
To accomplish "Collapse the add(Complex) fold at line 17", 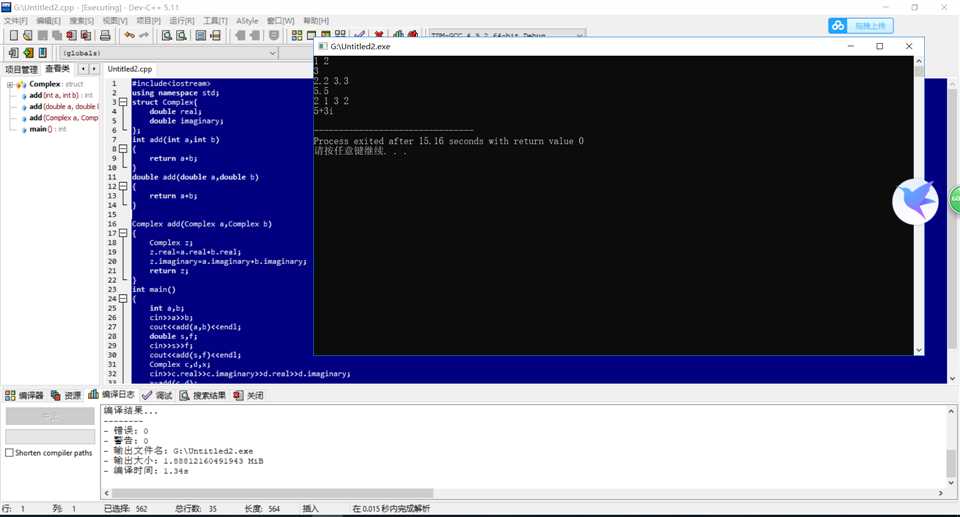I will (x=123, y=233).
